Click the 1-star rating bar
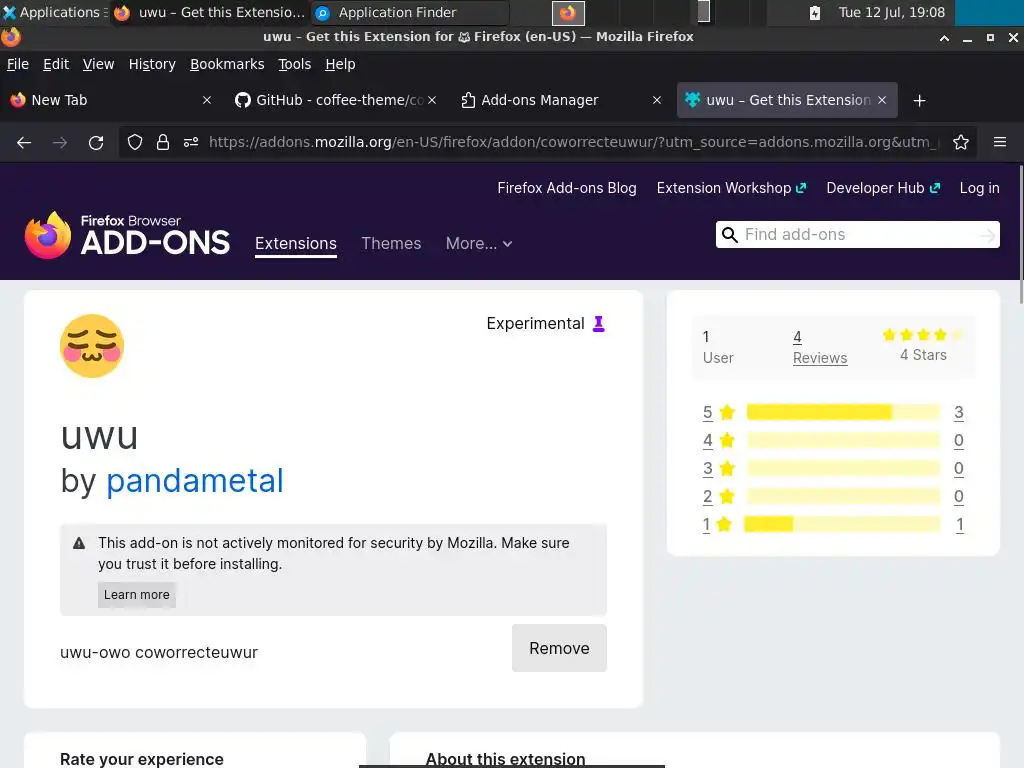The height and width of the screenshot is (768, 1024). tap(842, 524)
